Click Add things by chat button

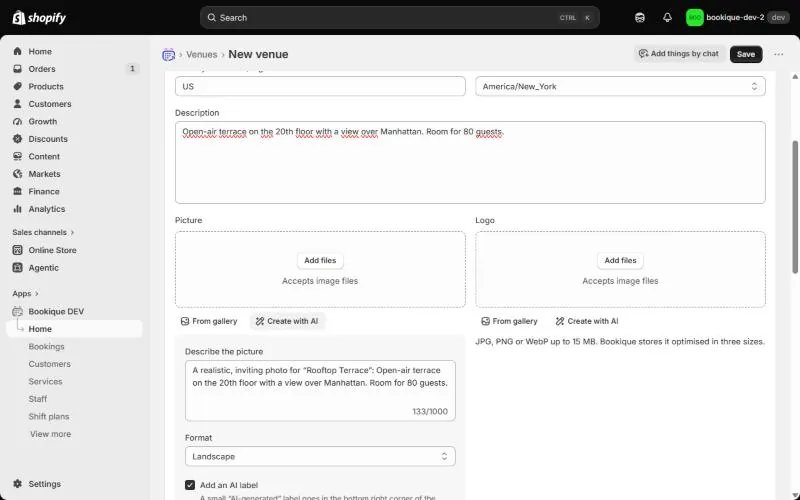pos(679,54)
